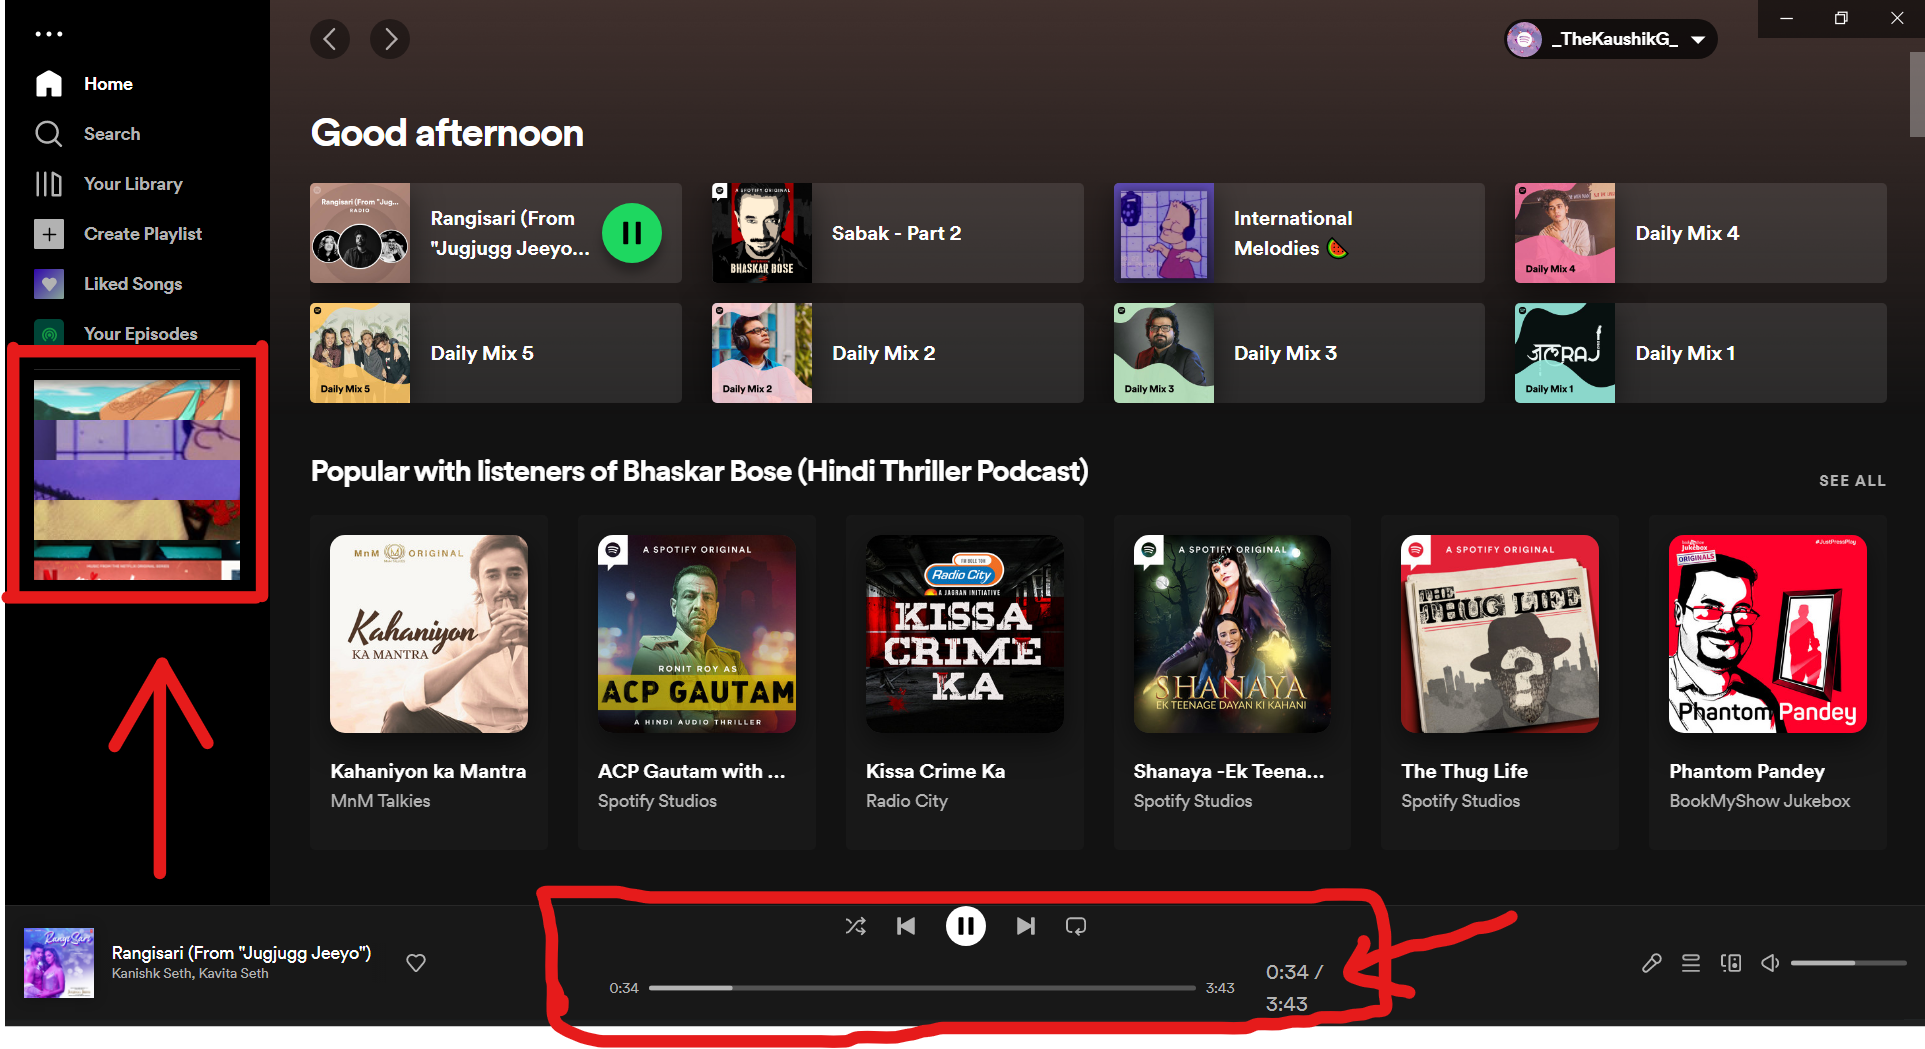Enable shuffle playback
The height and width of the screenshot is (1049, 1925).
pyautogui.click(x=855, y=926)
